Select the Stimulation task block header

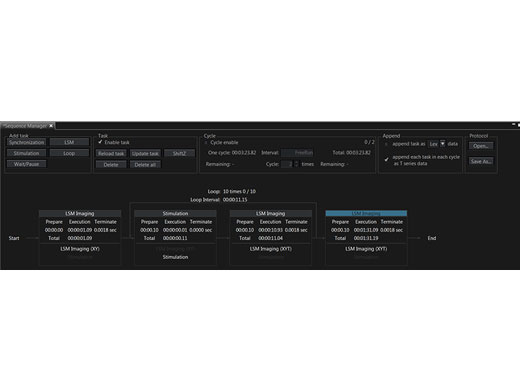tap(175, 213)
